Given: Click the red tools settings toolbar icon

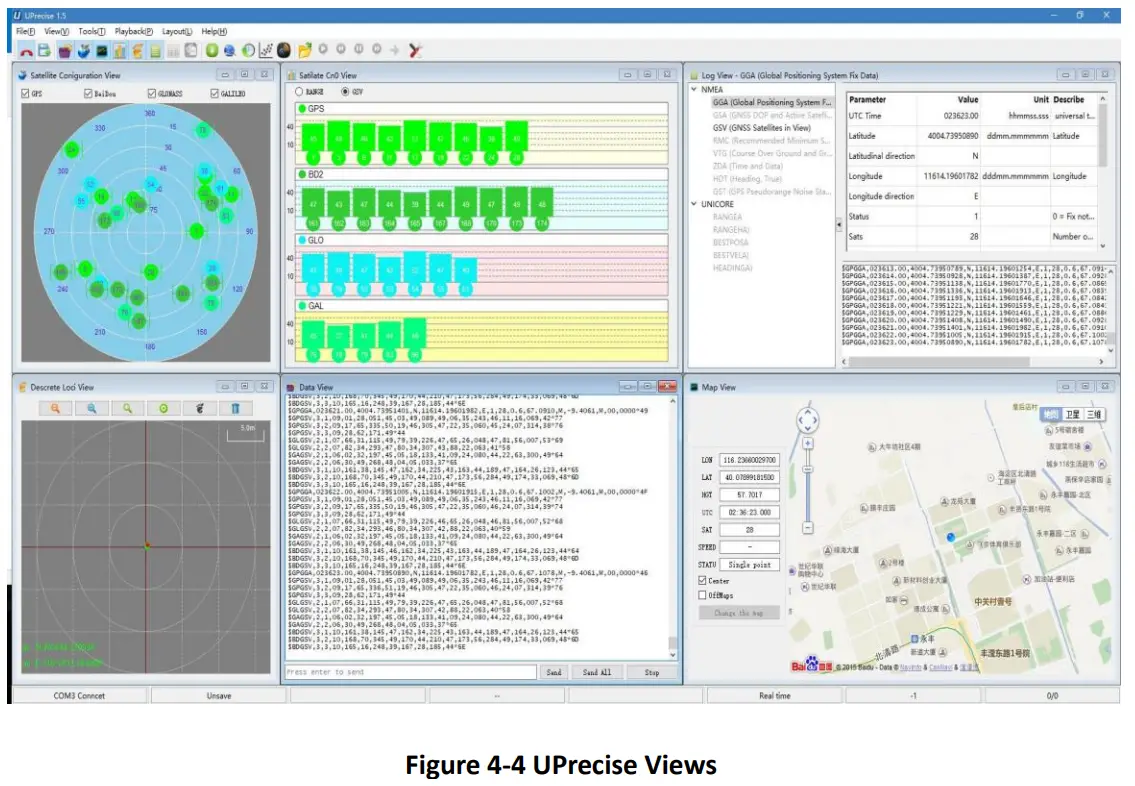Looking at the screenshot, I should [x=415, y=50].
